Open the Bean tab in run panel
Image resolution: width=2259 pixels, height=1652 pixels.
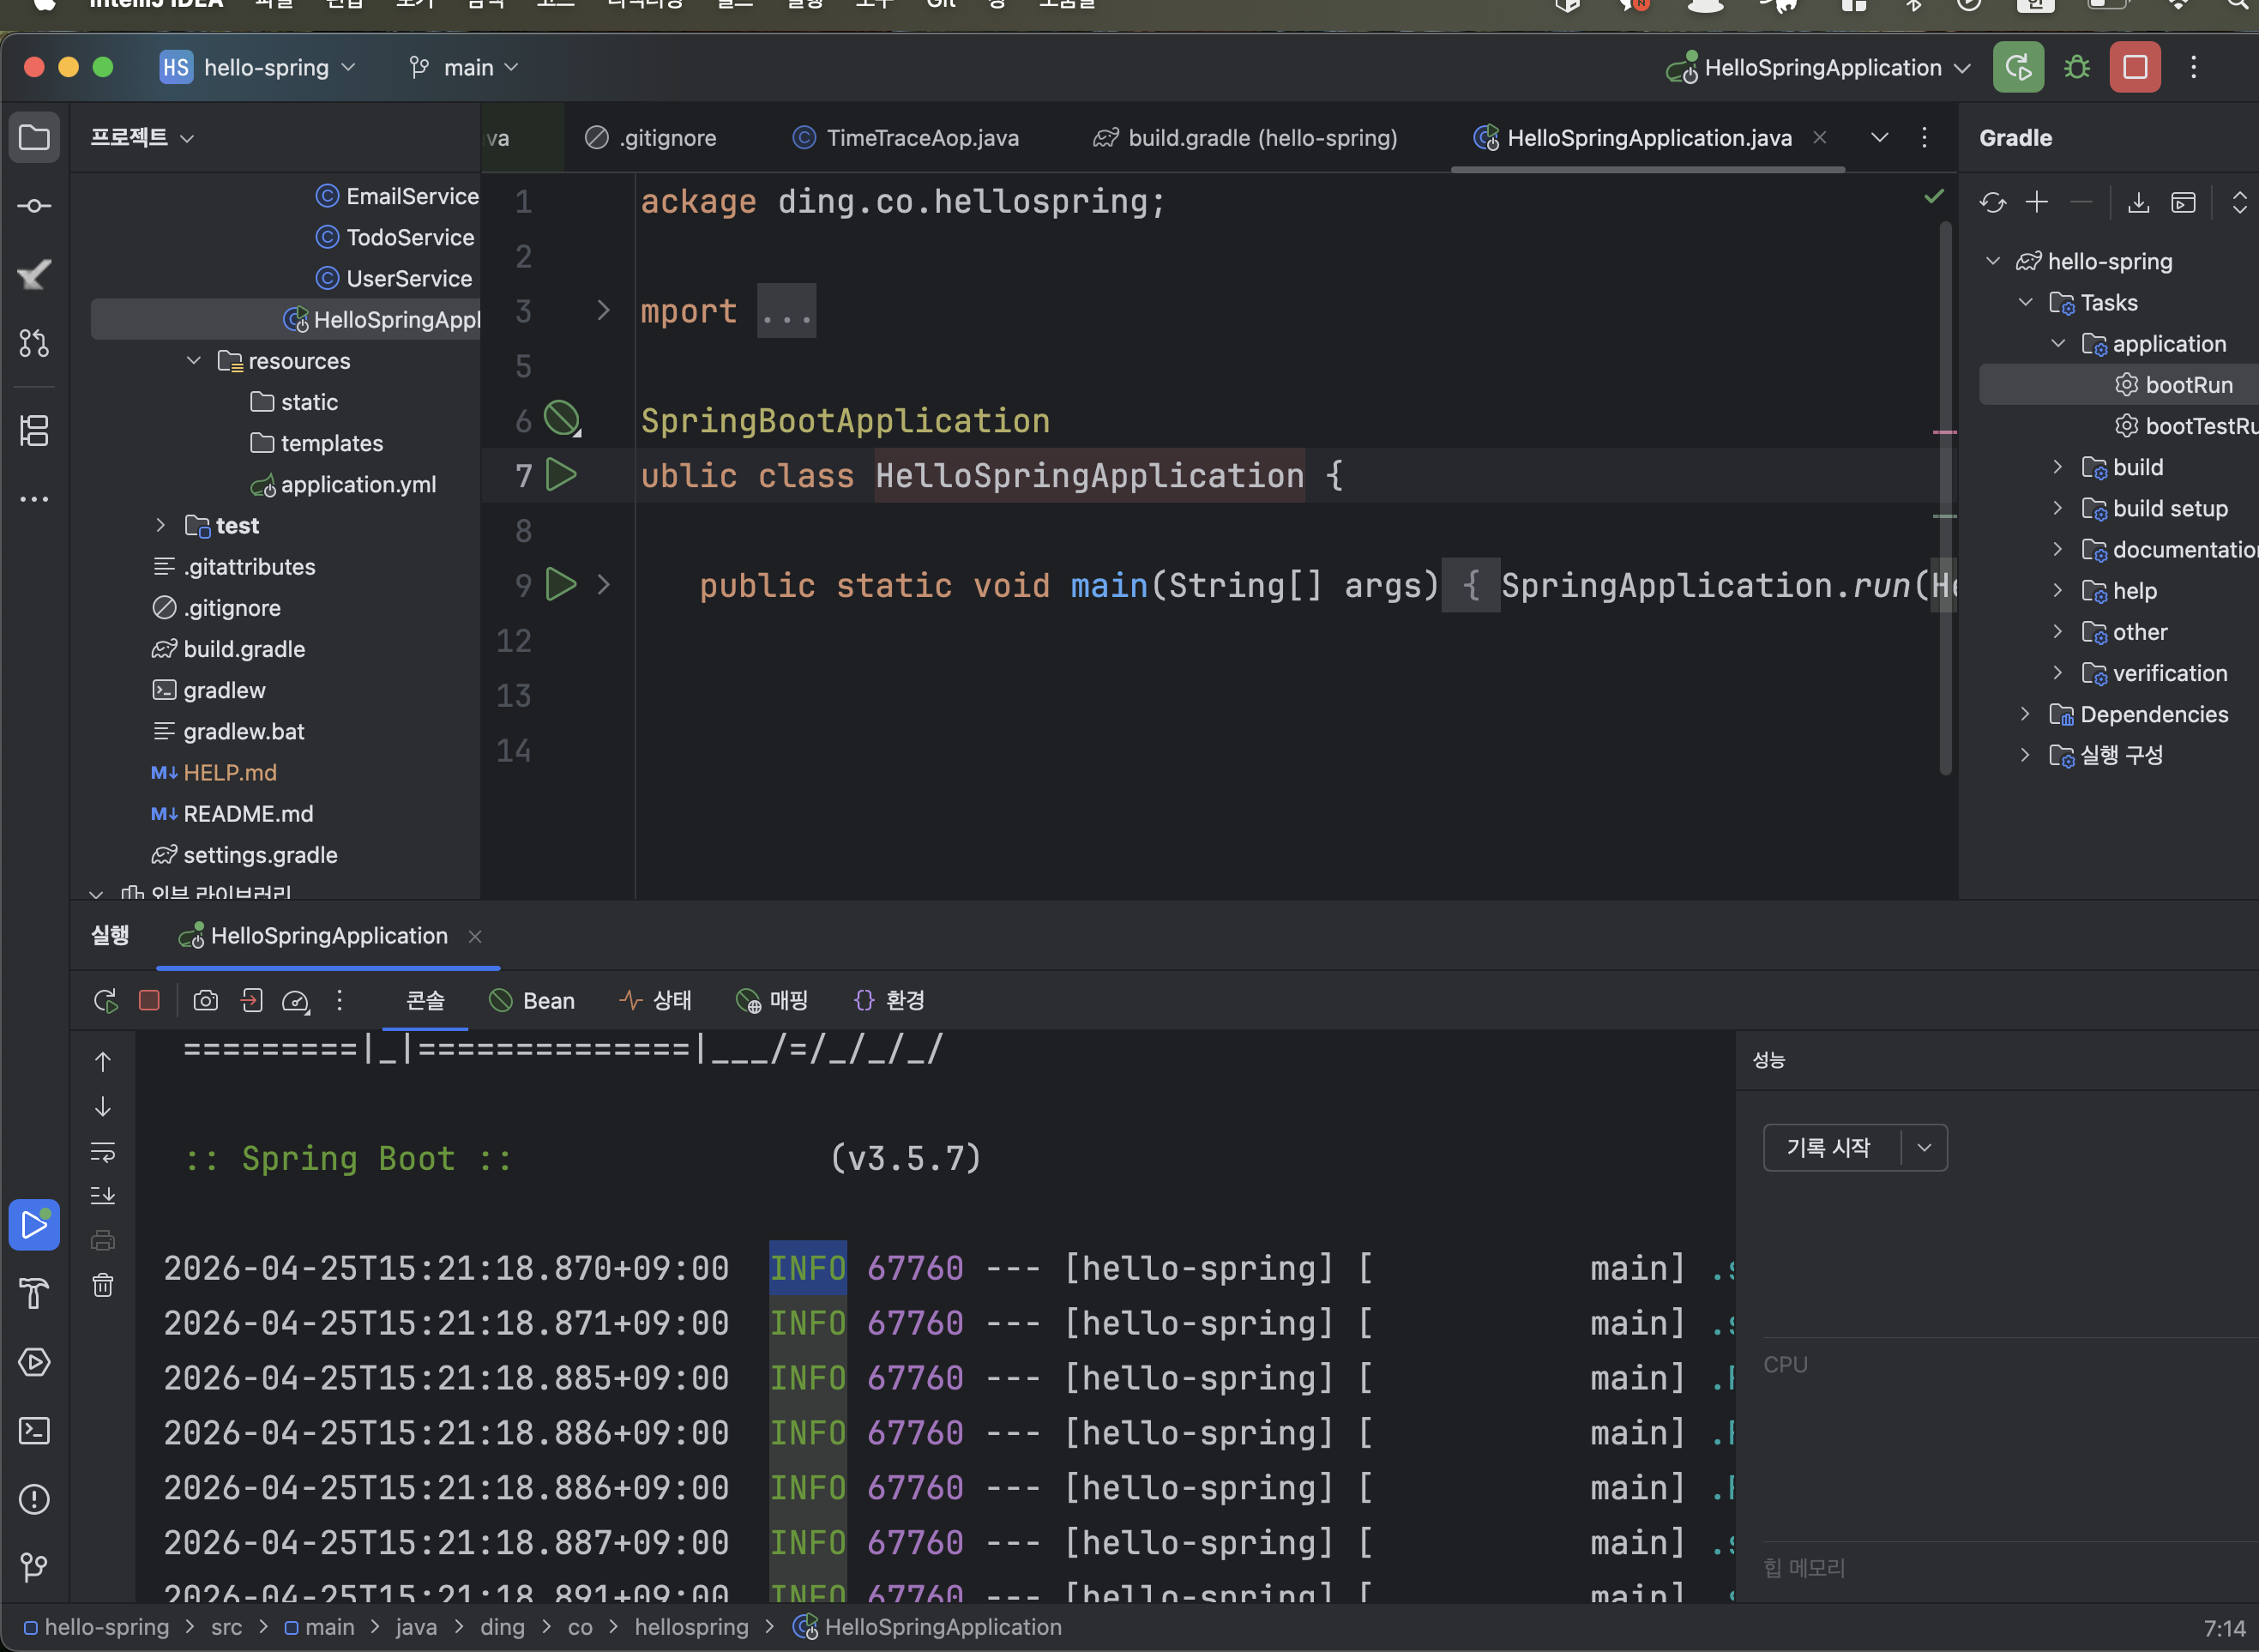coord(532,1000)
